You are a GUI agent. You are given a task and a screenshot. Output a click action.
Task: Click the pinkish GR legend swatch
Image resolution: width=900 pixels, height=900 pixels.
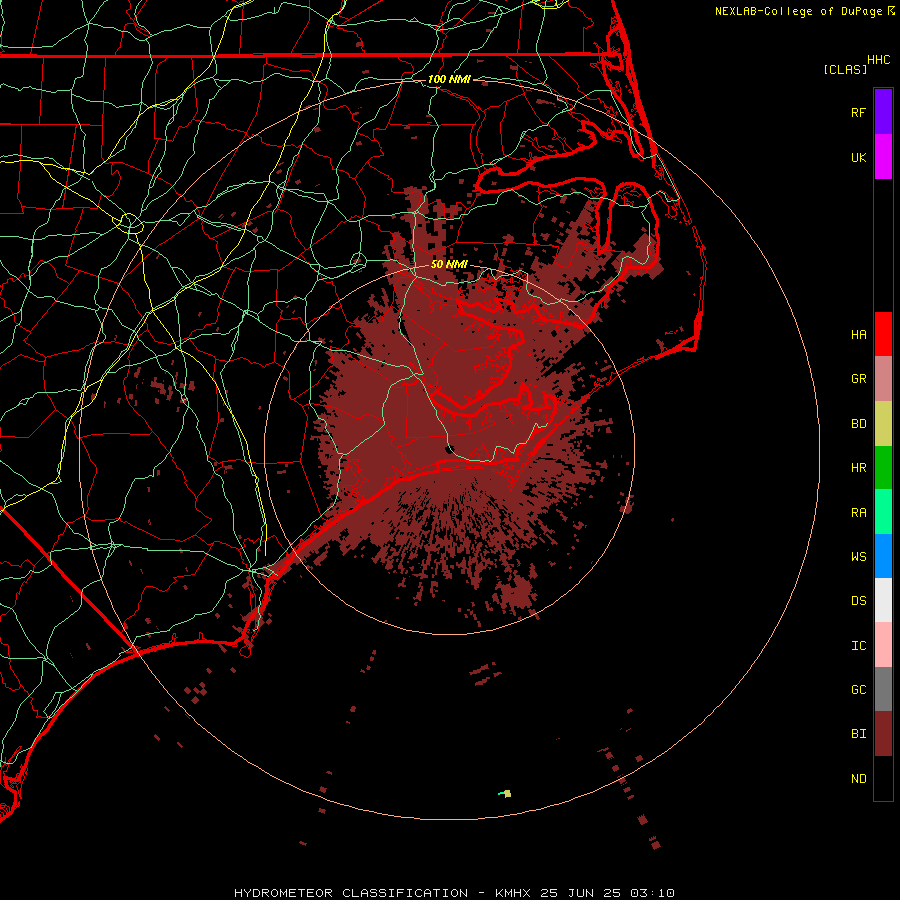click(x=883, y=378)
